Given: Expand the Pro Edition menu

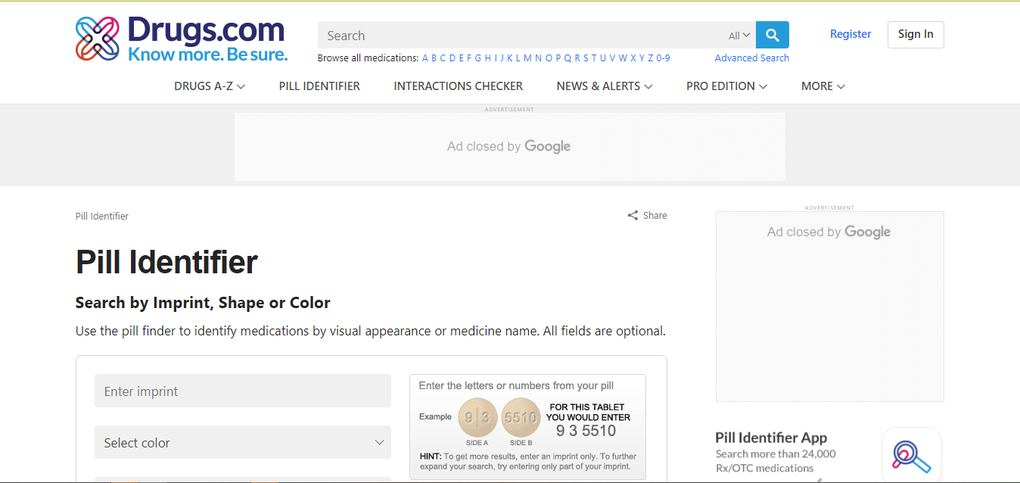Looking at the screenshot, I should (x=727, y=86).
